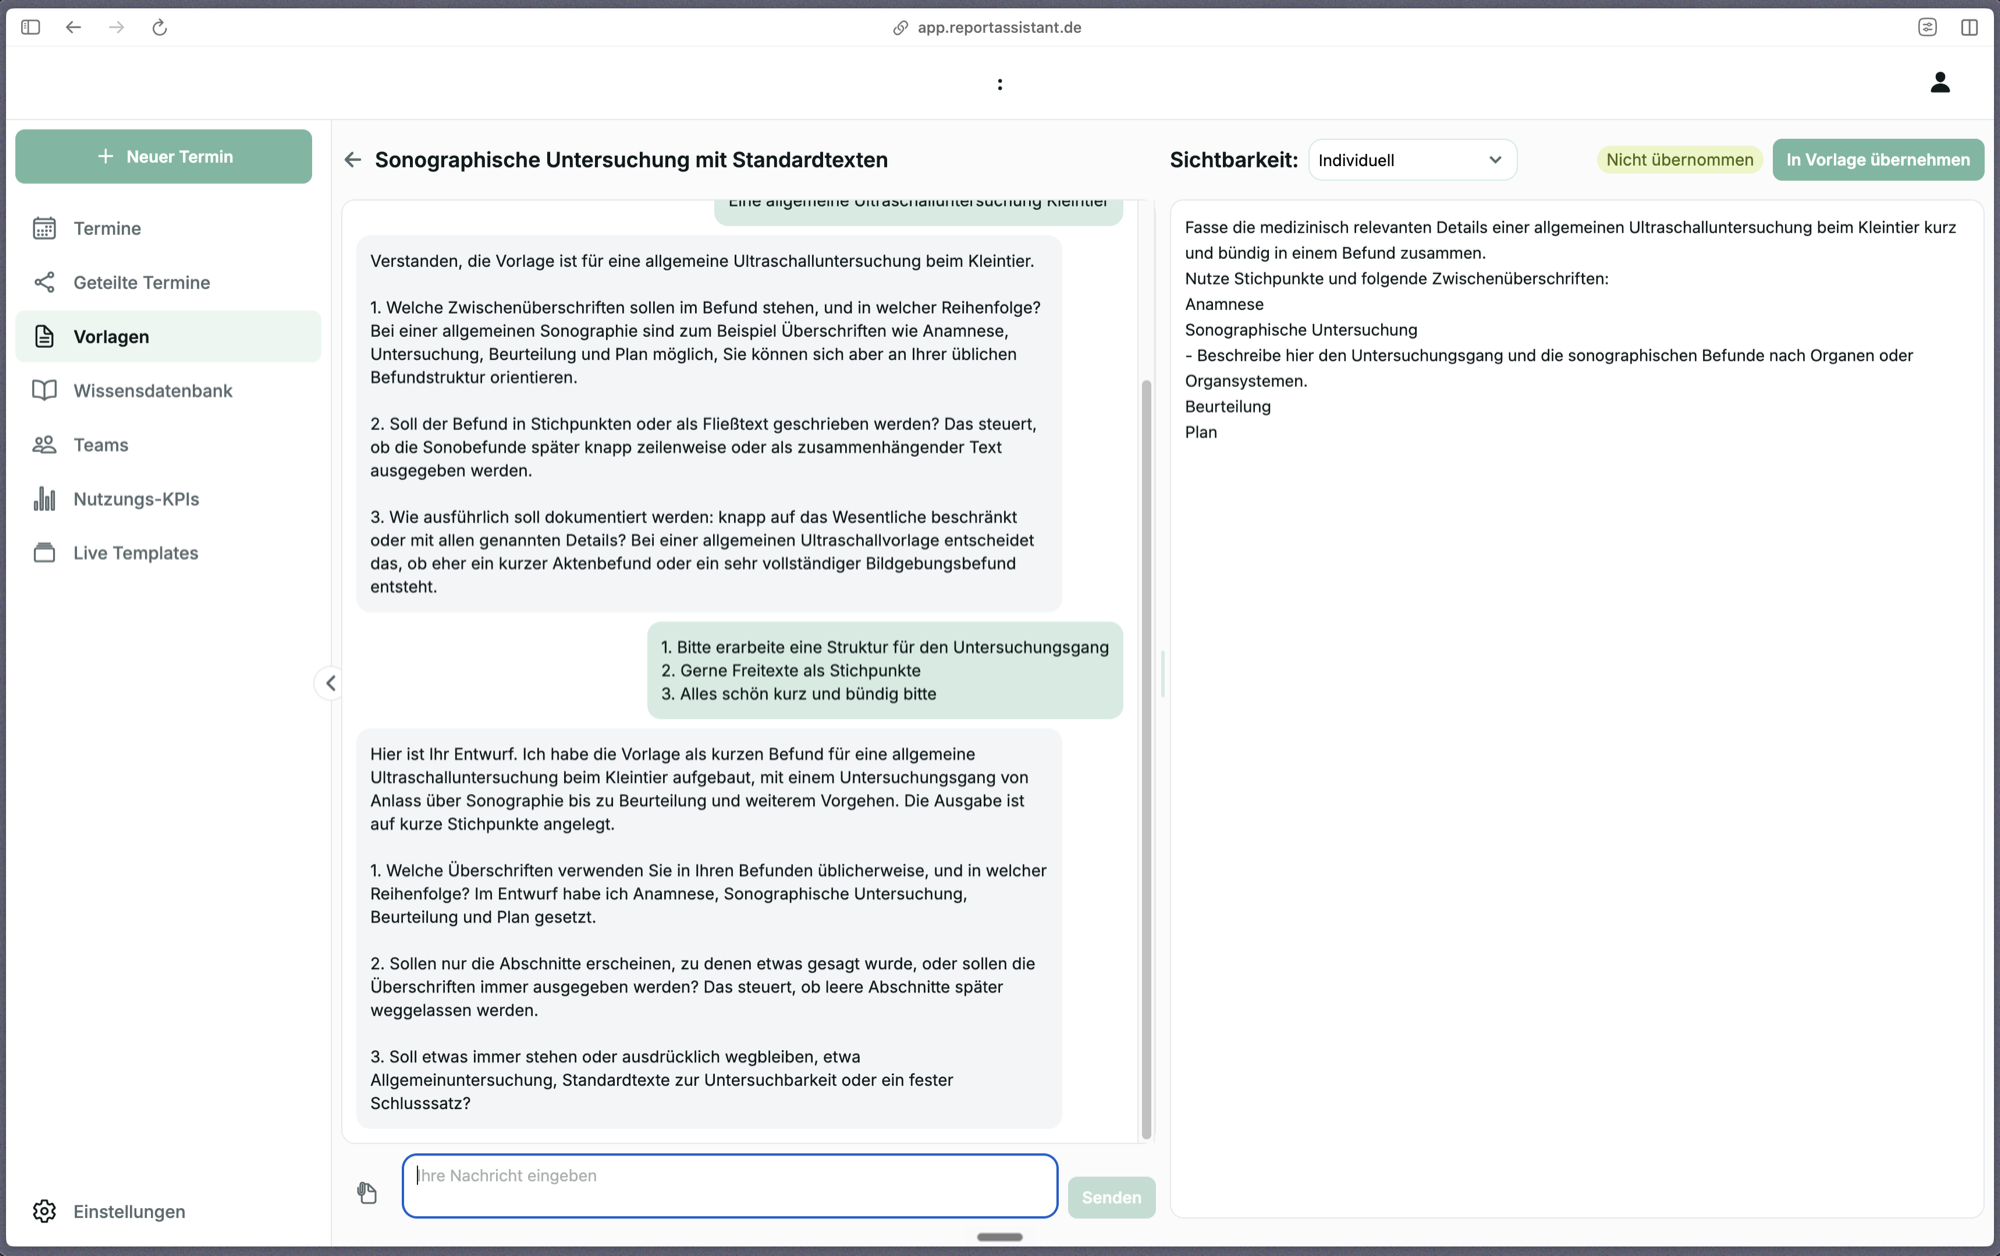Click In Vorlage übernehmen button
The height and width of the screenshot is (1256, 2000).
coord(1878,160)
